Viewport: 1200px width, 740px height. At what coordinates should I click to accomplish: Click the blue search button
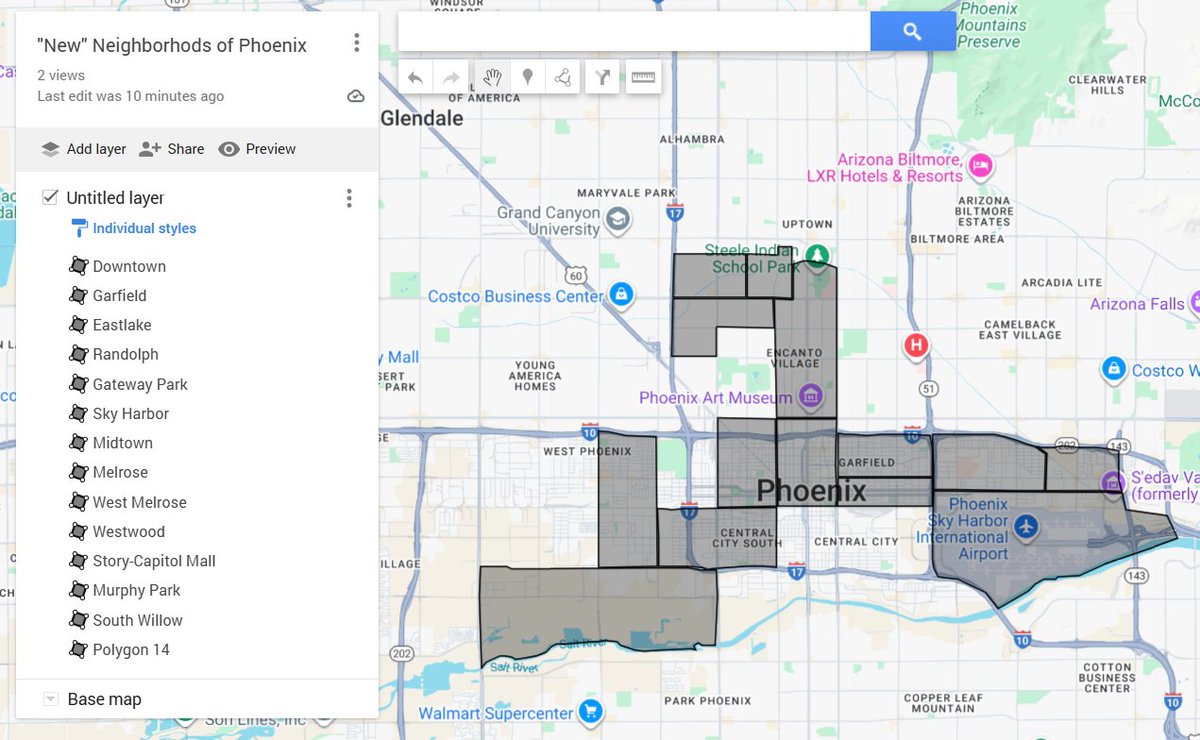(x=912, y=32)
